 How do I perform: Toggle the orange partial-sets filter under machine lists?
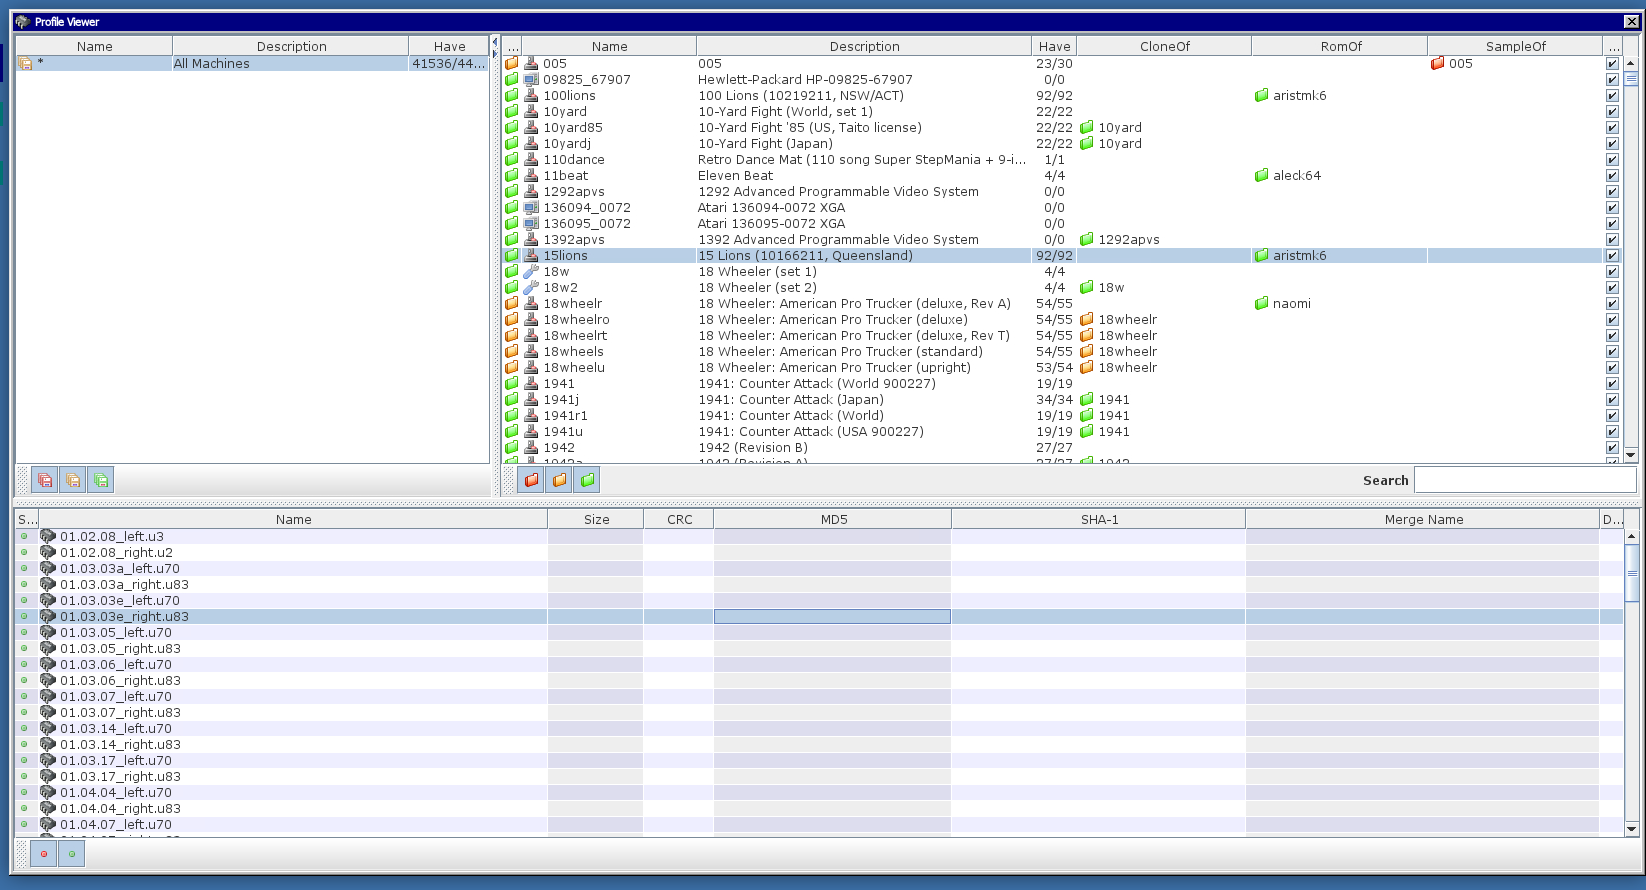pos(73,480)
